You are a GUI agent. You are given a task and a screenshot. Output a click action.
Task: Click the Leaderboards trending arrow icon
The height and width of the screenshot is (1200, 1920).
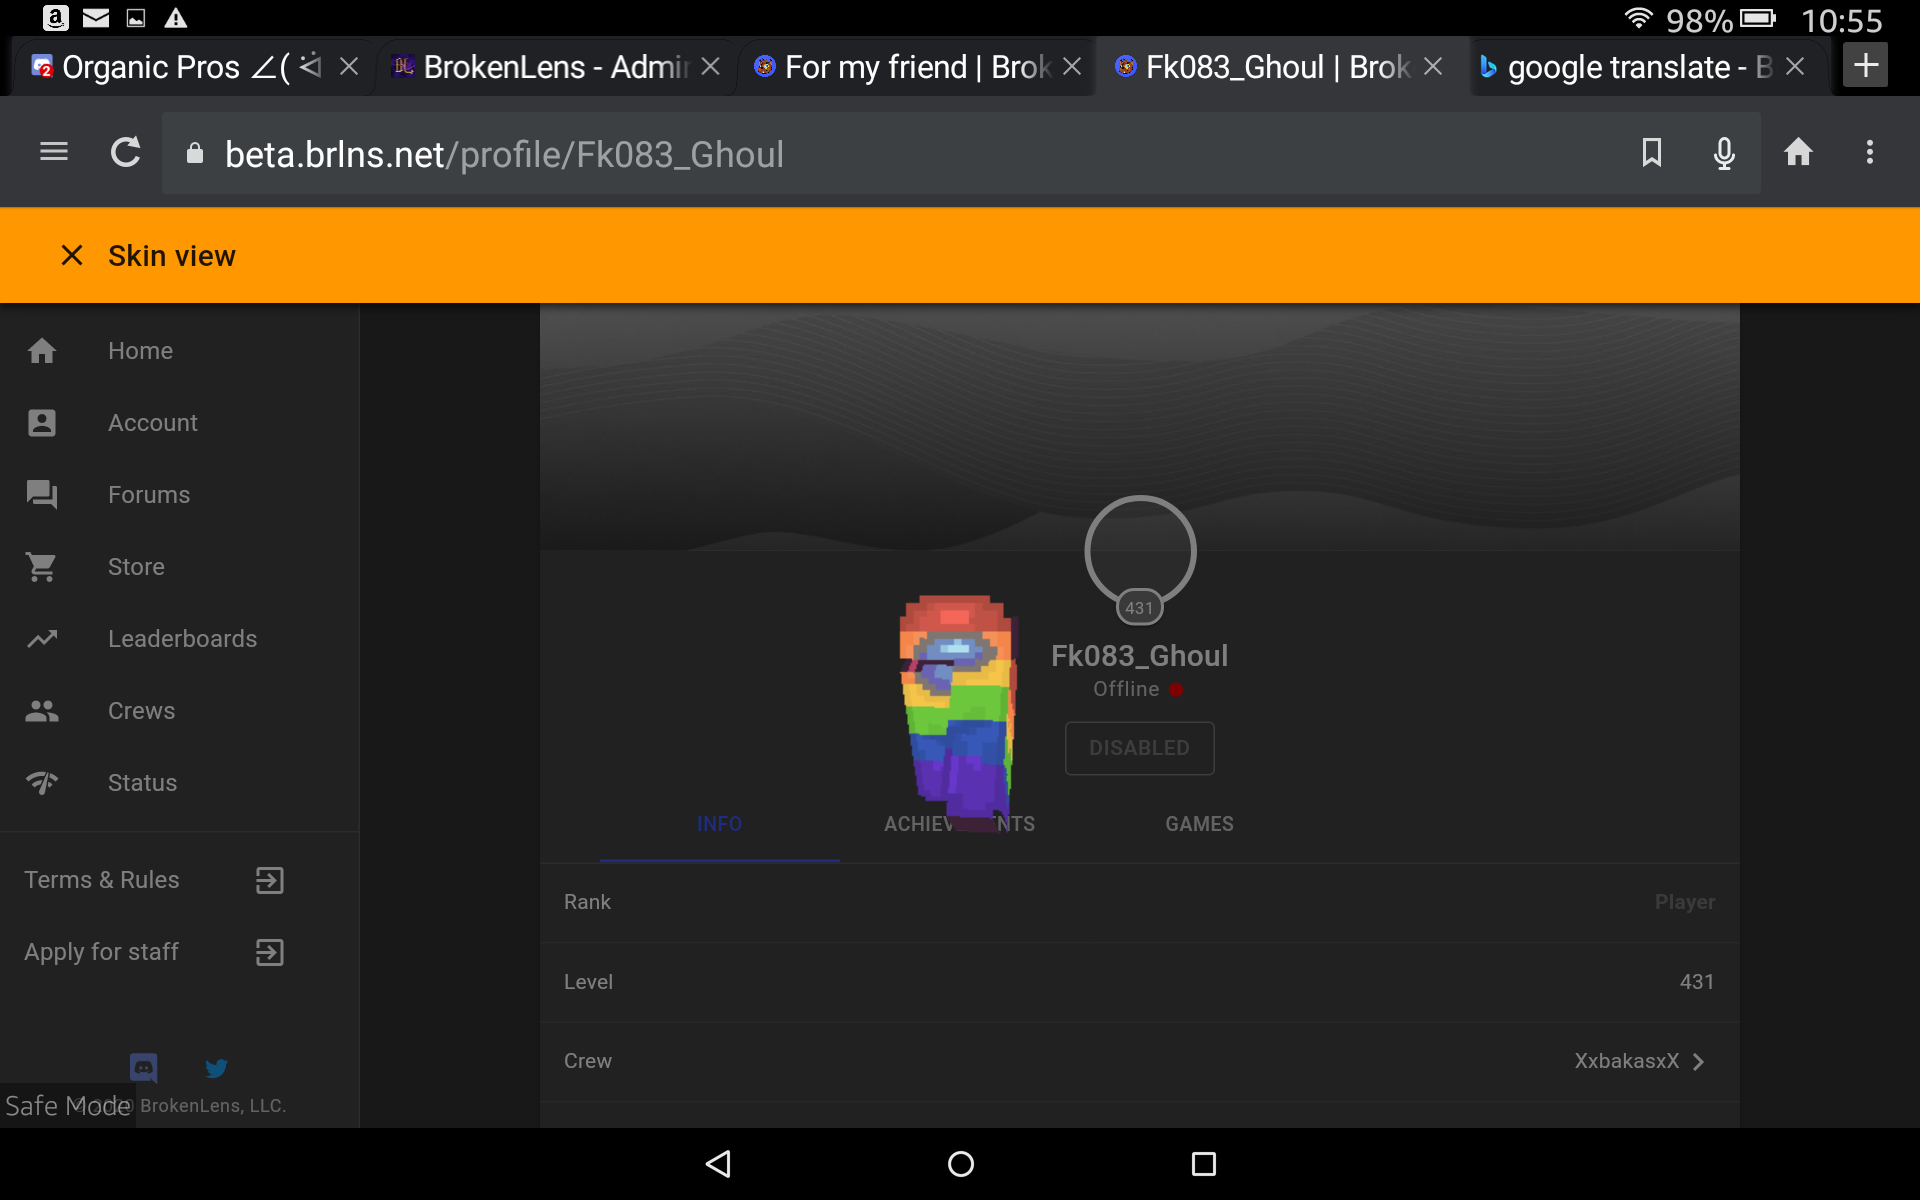(x=42, y=639)
